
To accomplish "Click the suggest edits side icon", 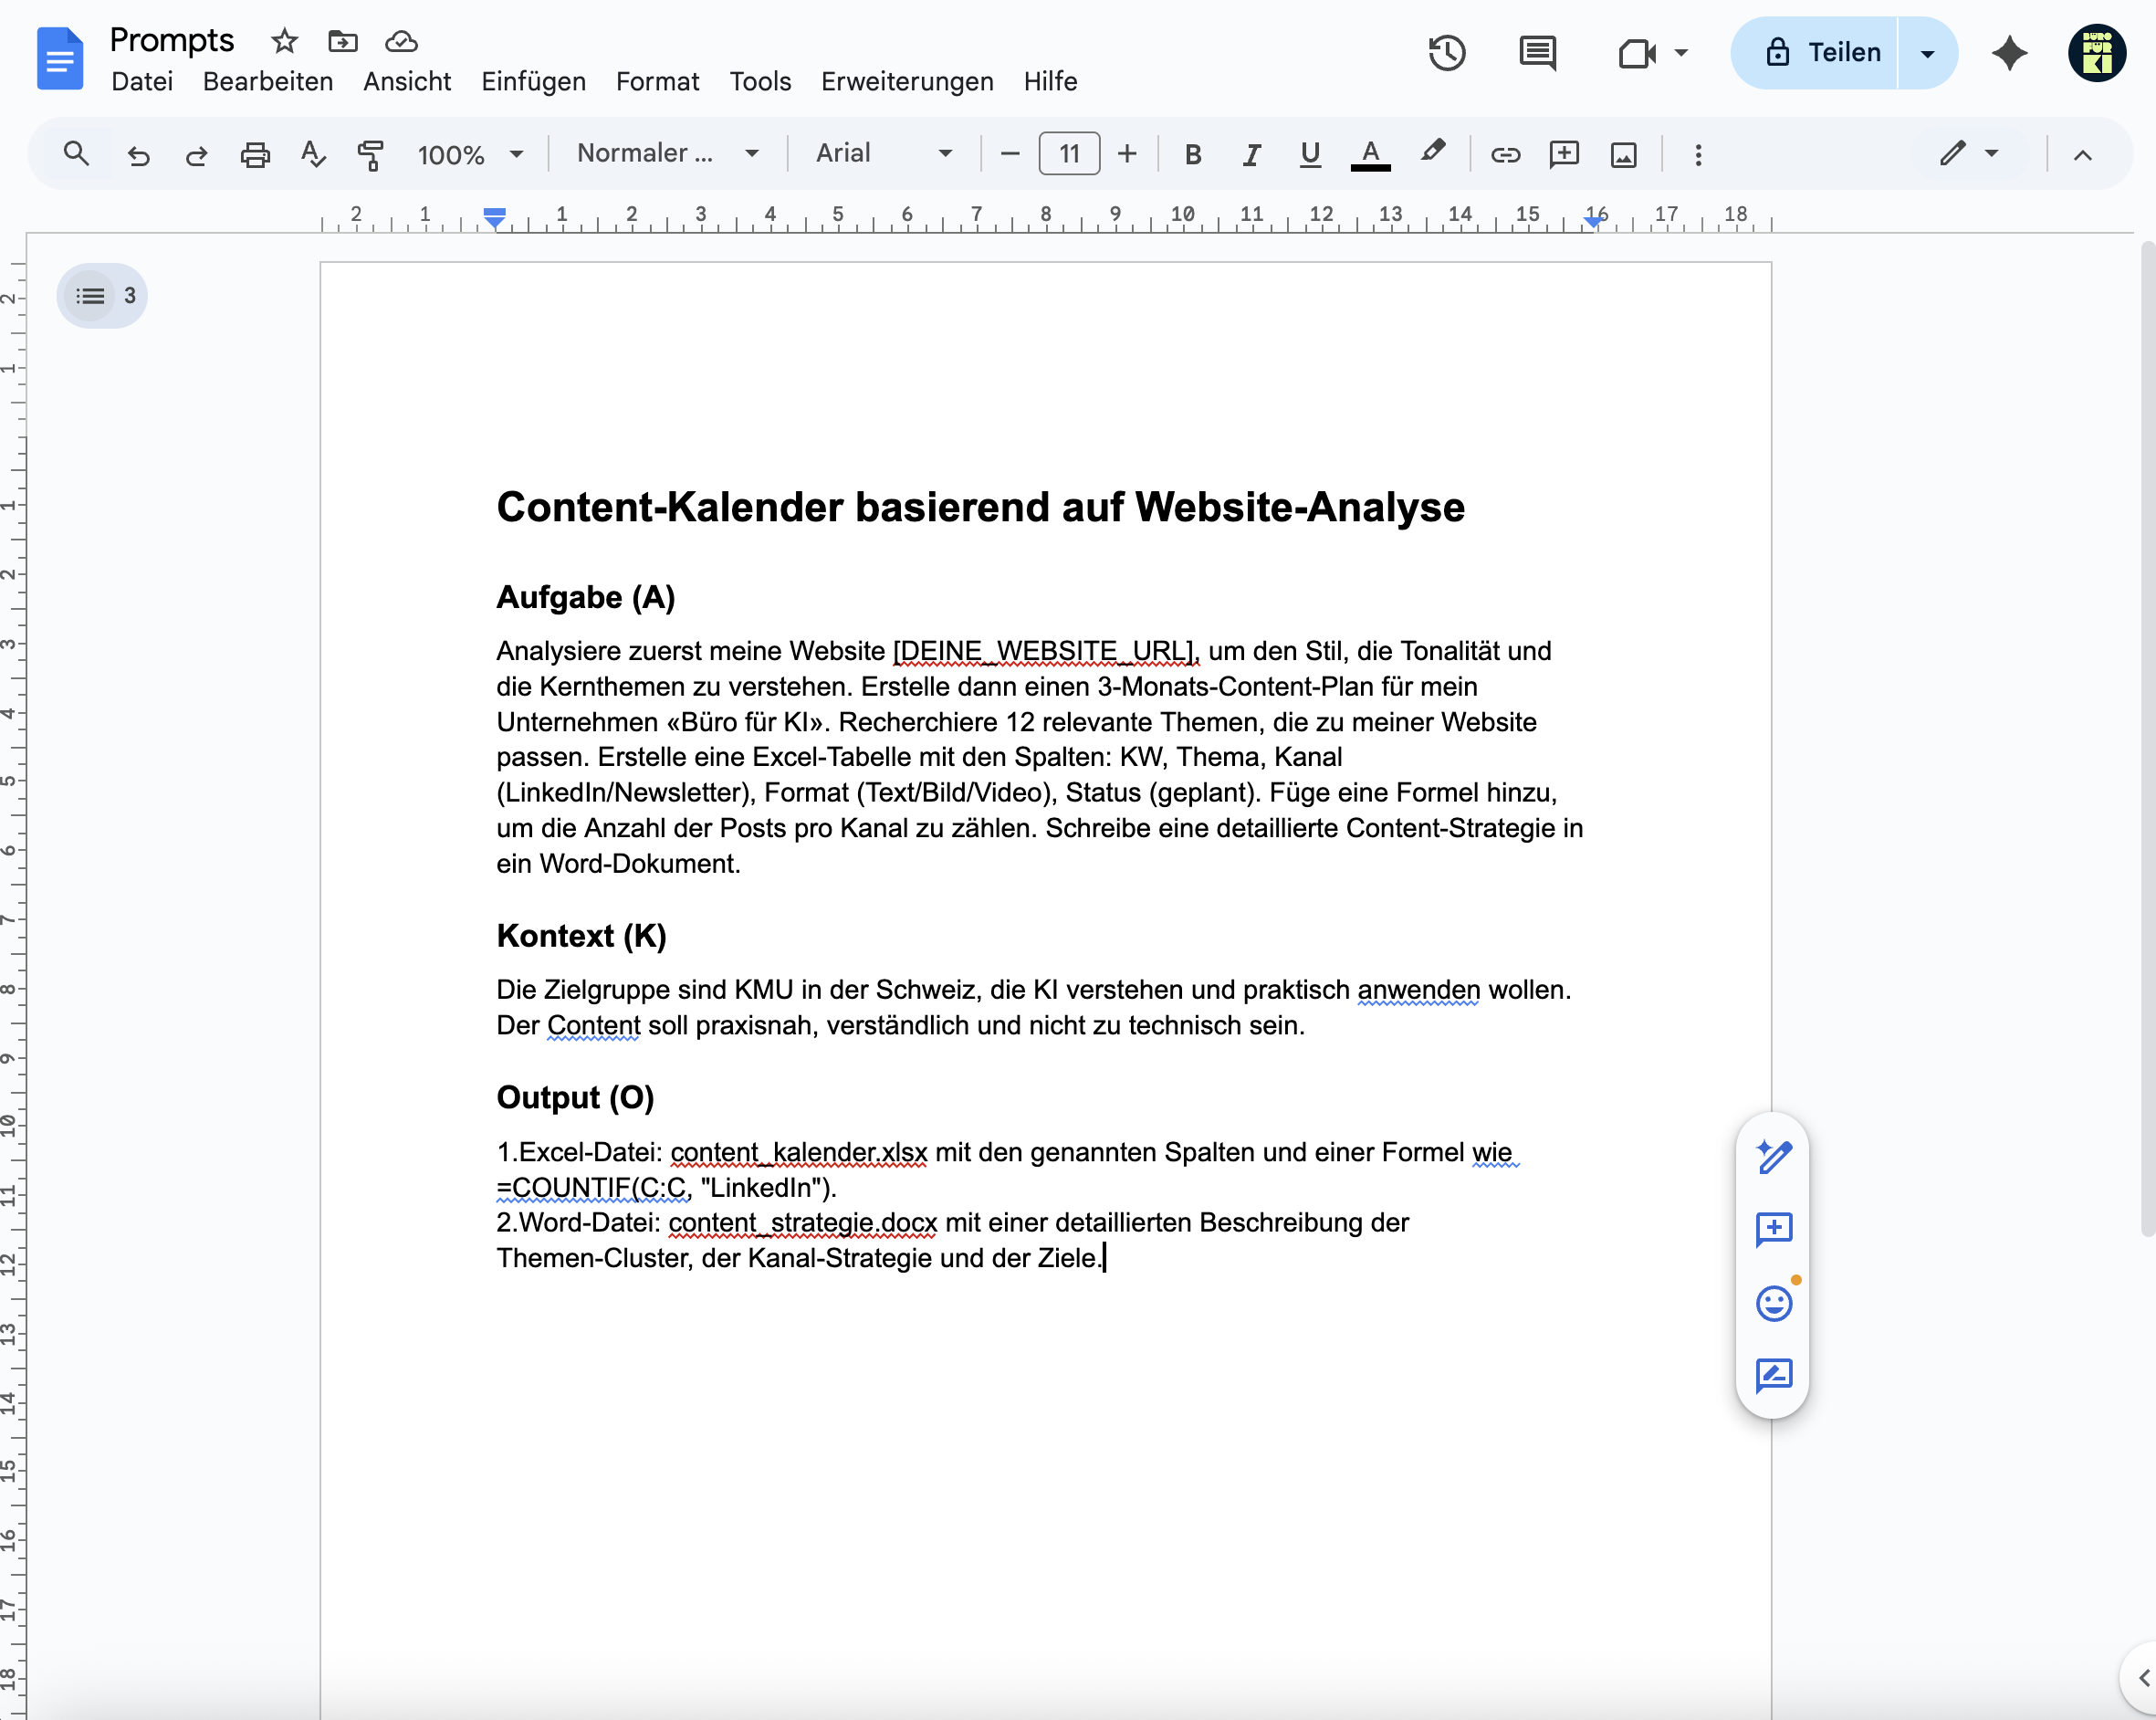I will [x=1774, y=1375].
